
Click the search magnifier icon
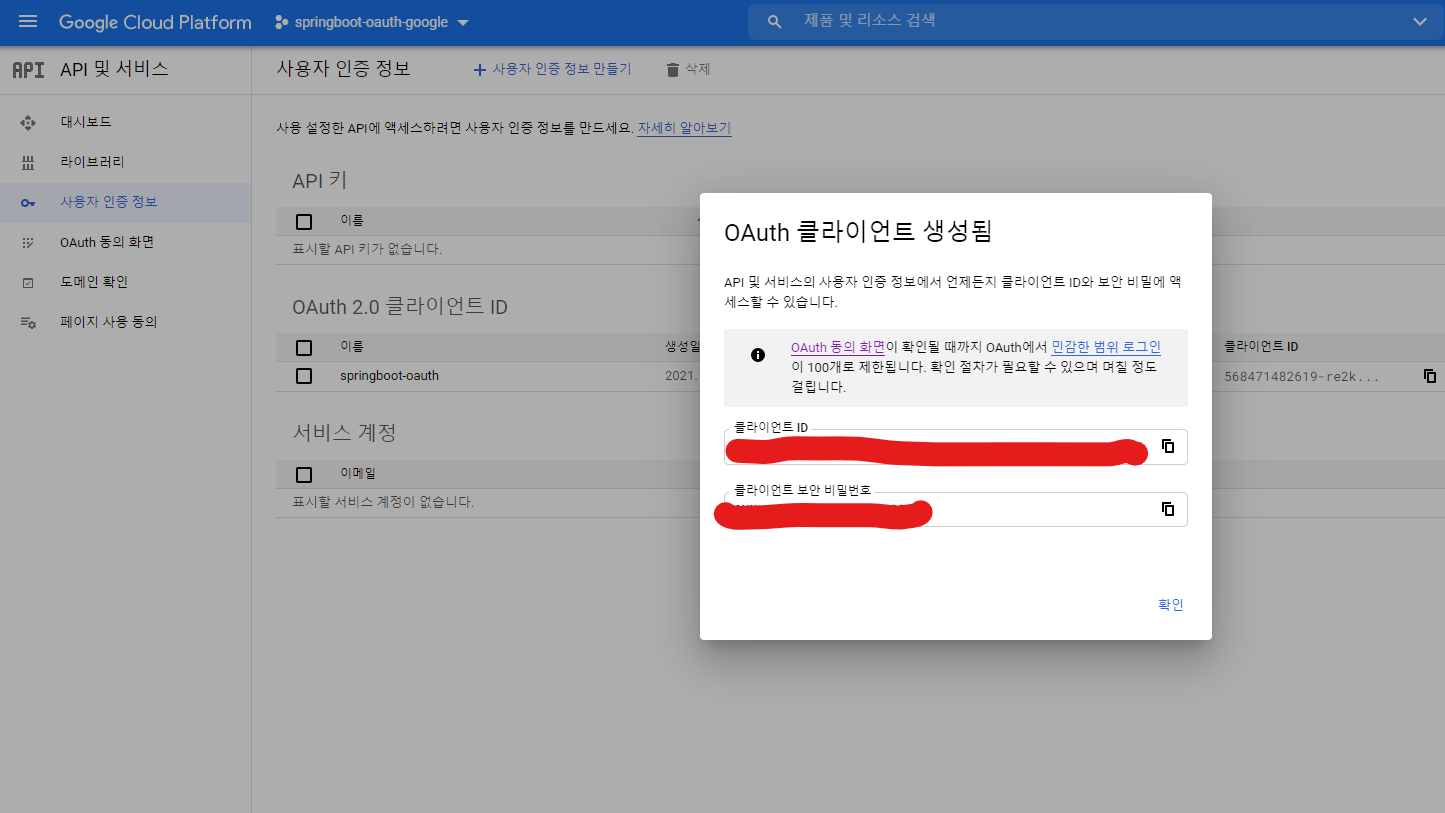click(774, 21)
